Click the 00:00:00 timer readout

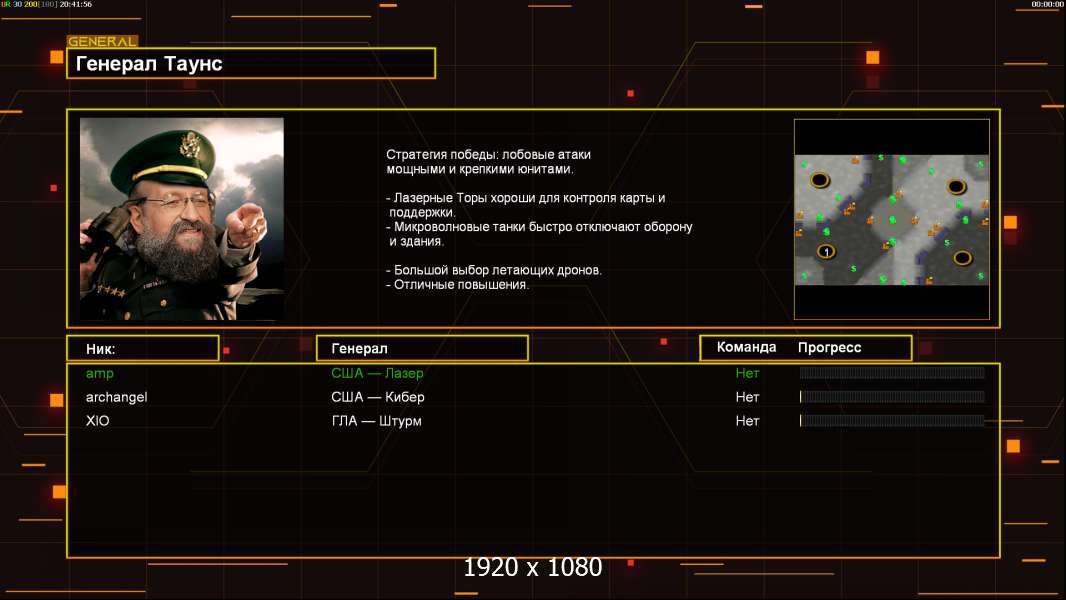[x=1047, y=4]
